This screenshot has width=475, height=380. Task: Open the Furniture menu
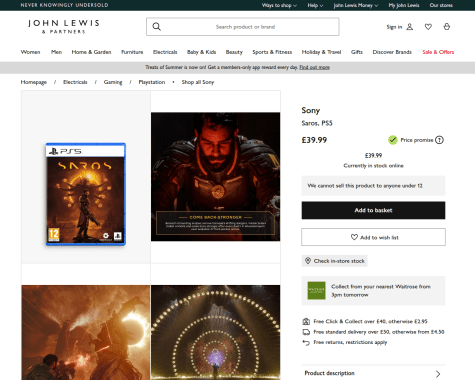tap(132, 52)
